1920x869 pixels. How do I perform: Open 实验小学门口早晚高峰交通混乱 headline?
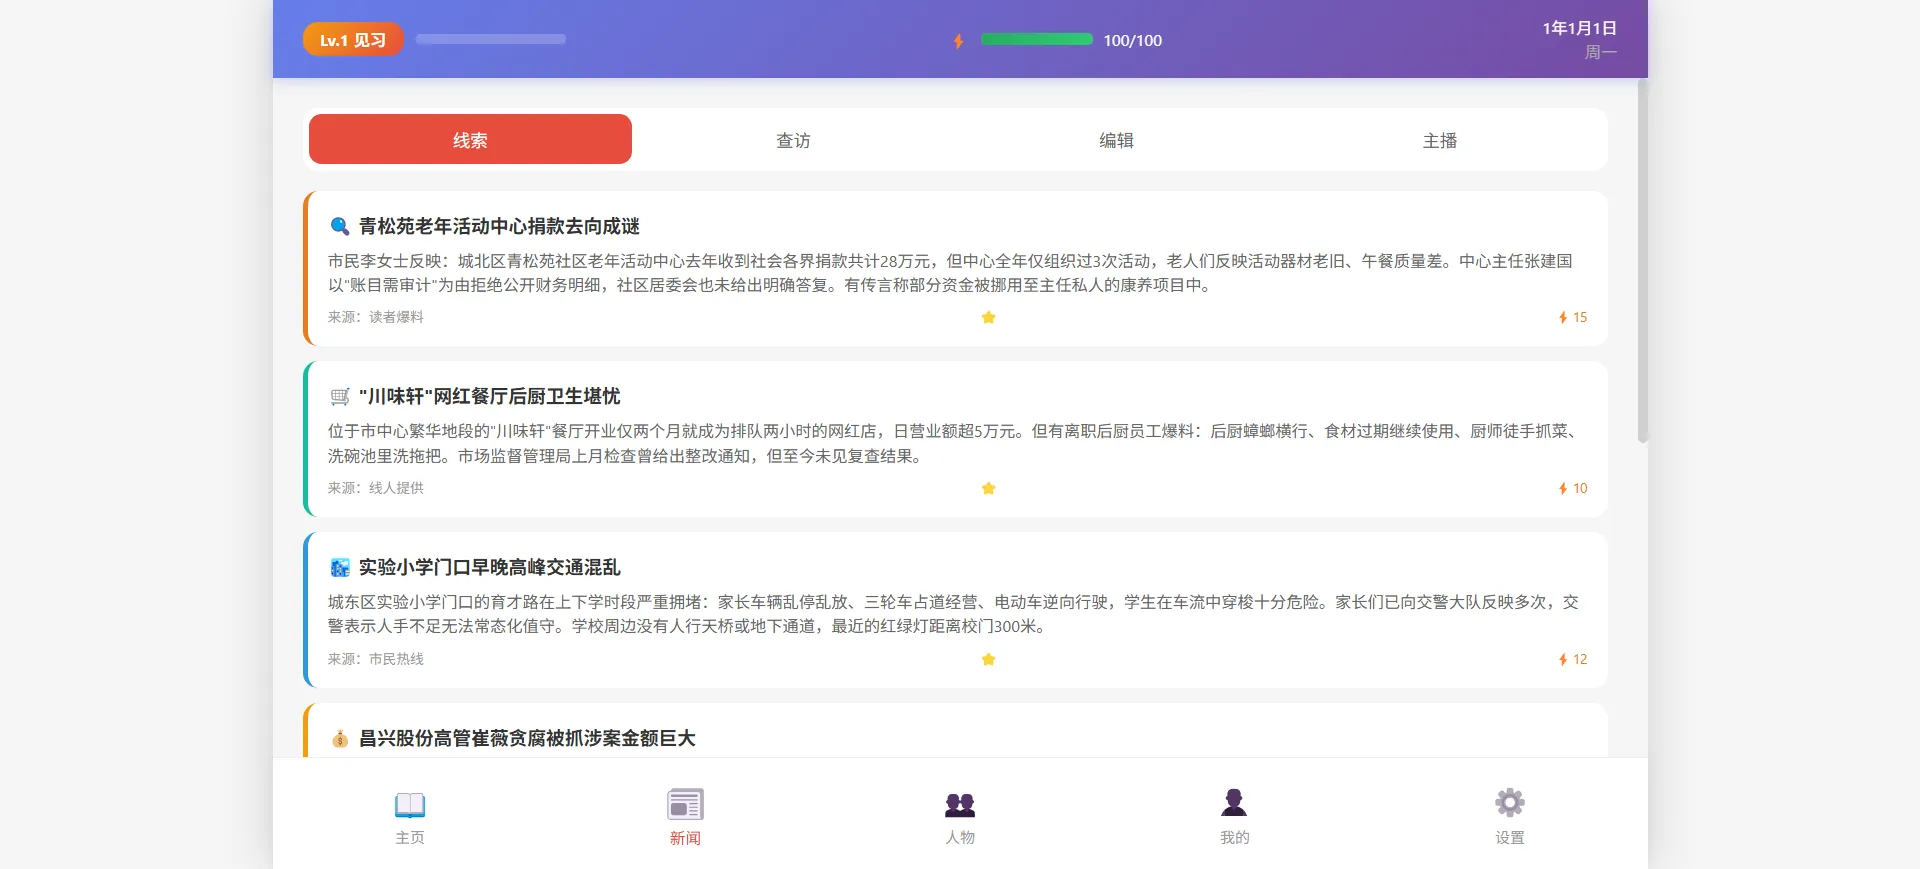490,568
